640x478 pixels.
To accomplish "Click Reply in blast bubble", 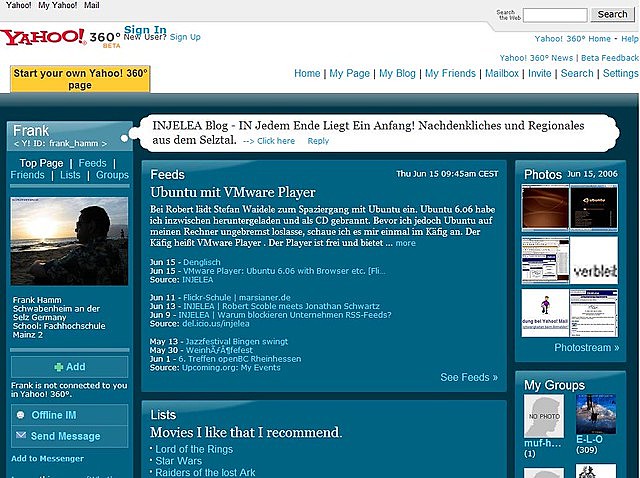I will click(x=318, y=141).
